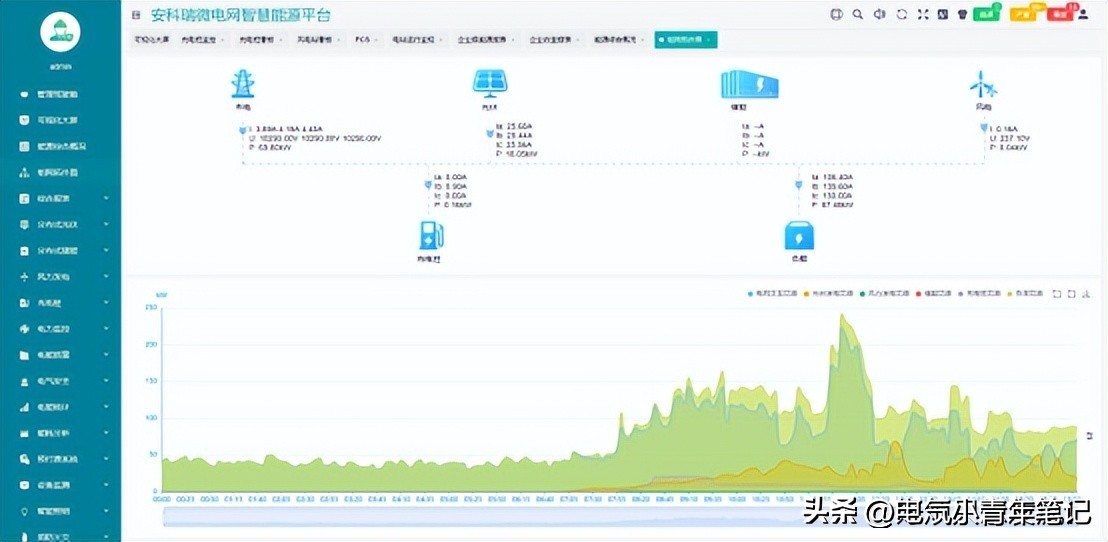The image size is (1108, 542).
Task: Toggle the red series in the chart legend
Action: point(933,293)
